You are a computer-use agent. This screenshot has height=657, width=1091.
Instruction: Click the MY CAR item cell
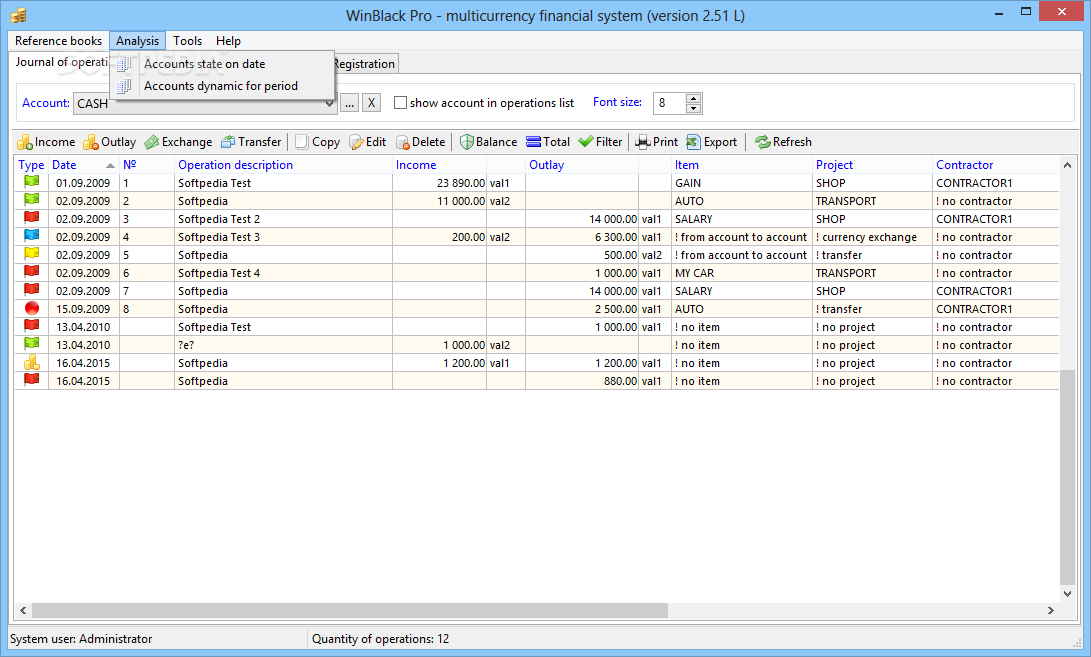pyautogui.click(x=741, y=273)
